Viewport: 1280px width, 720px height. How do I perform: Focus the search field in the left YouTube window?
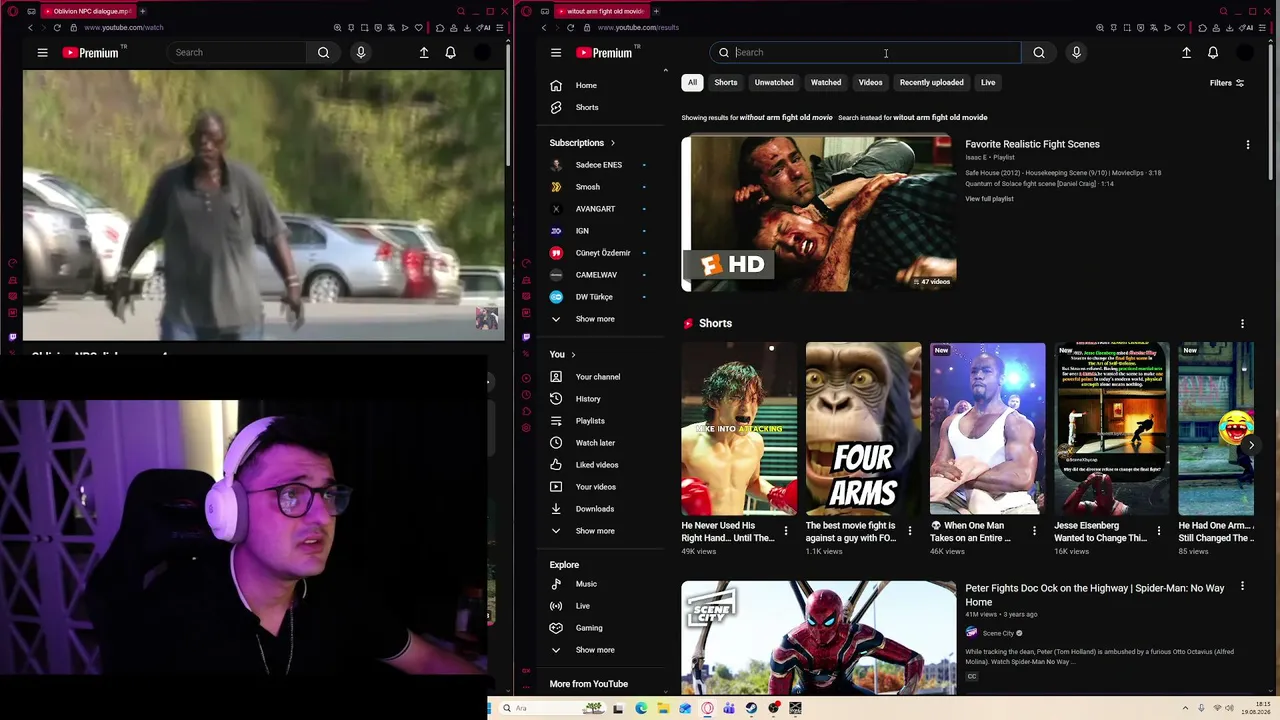point(236,52)
